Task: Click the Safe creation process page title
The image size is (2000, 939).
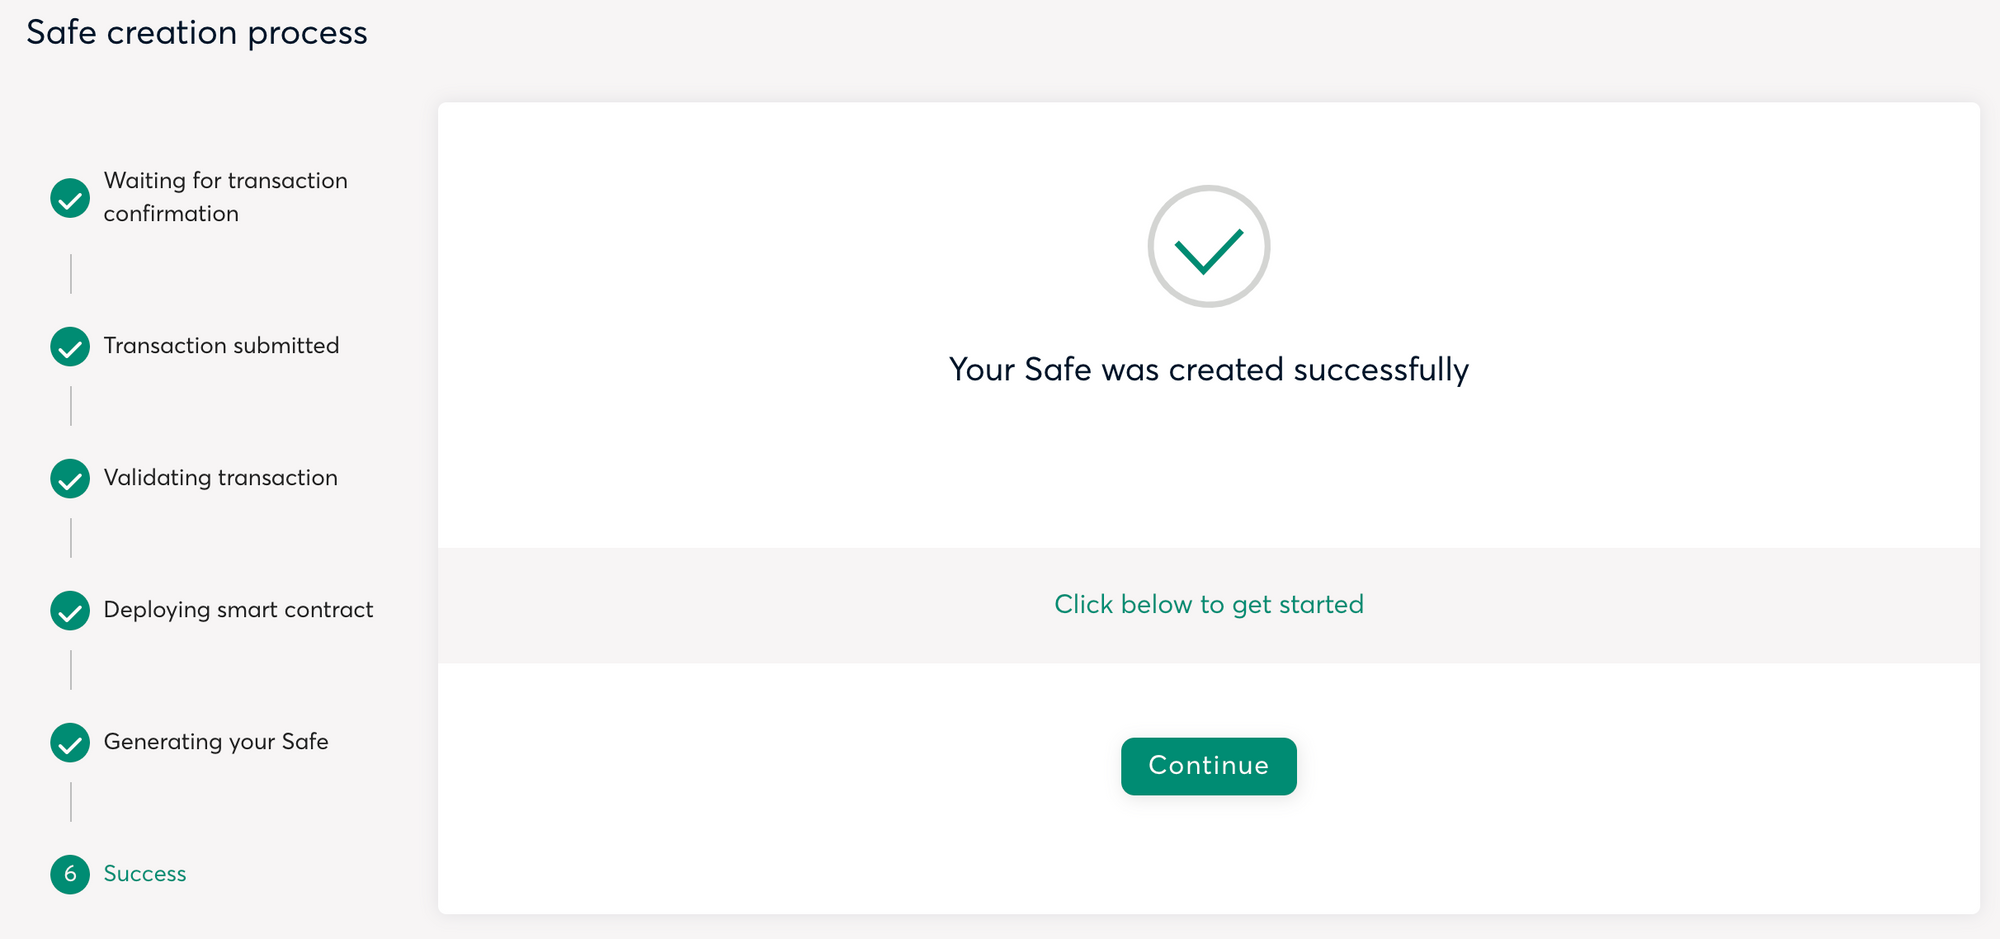Action: (x=197, y=32)
